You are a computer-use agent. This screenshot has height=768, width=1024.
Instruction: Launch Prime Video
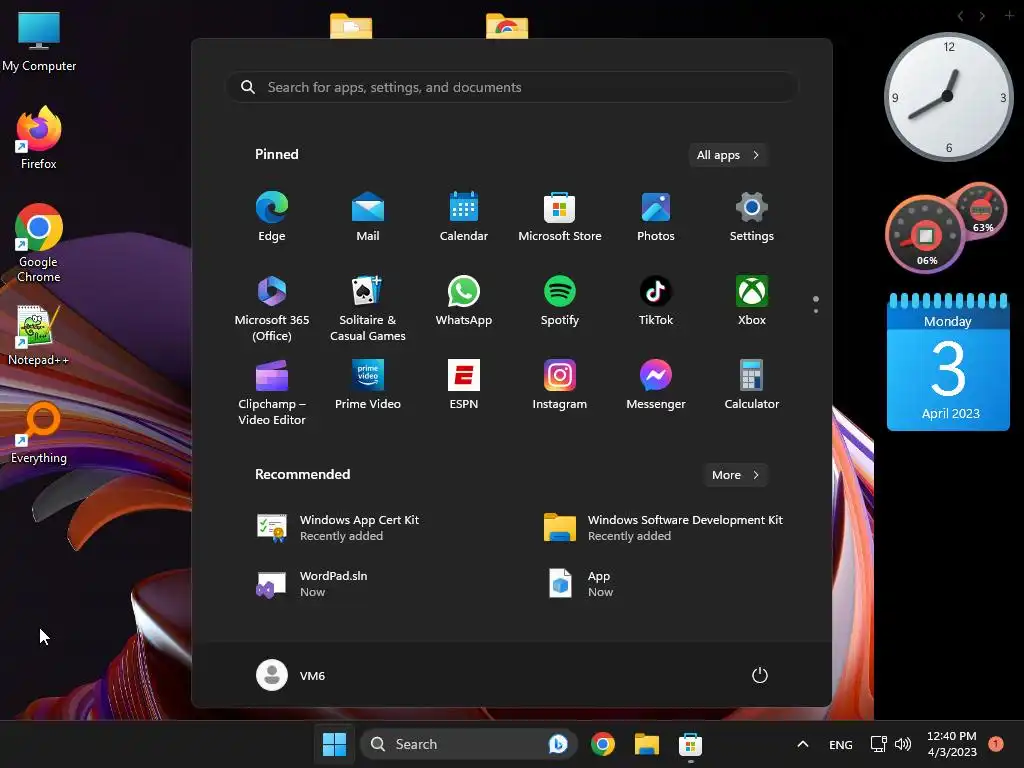368,385
